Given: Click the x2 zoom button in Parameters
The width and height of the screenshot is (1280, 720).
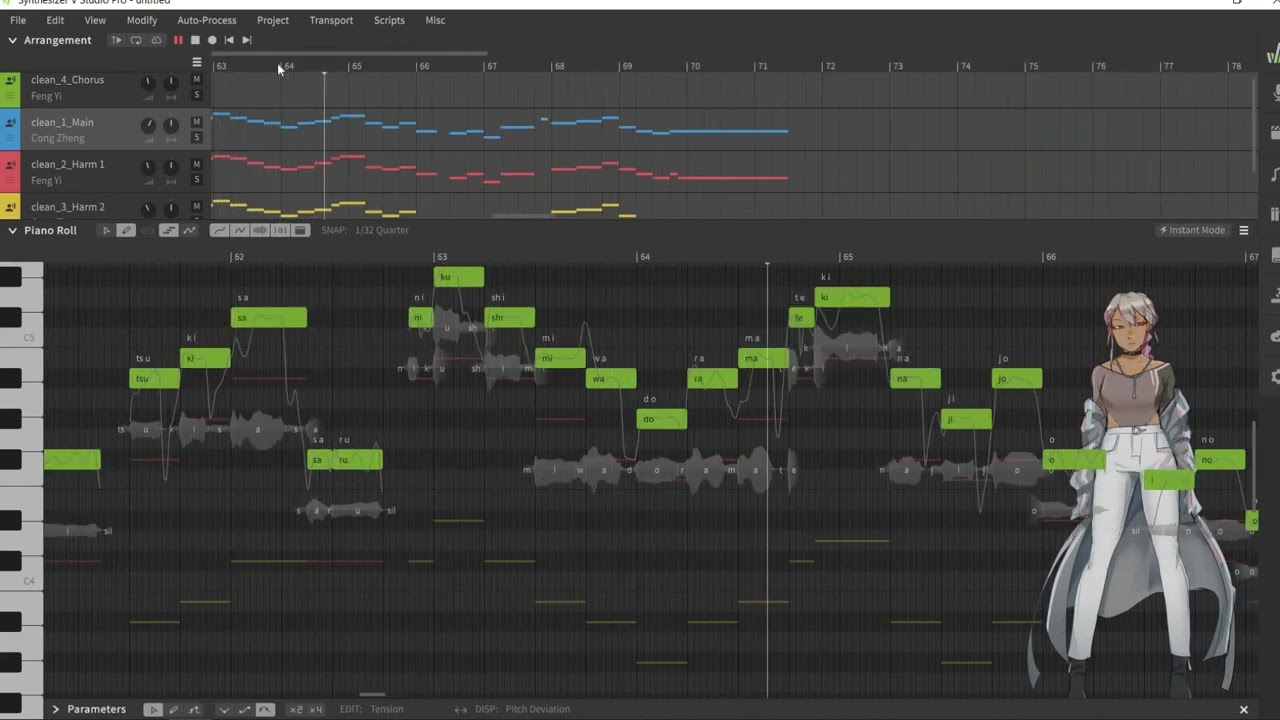Looking at the screenshot, I should pyautogui.click(x=296, y=710).
